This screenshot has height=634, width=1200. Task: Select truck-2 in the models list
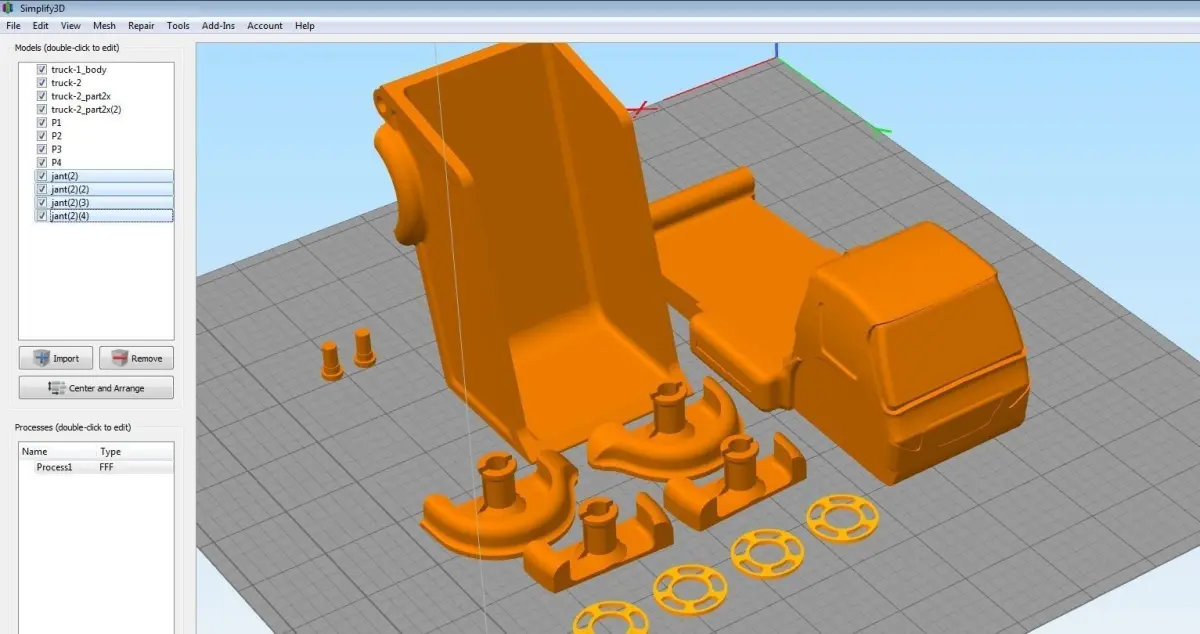(x=66, y=83)
